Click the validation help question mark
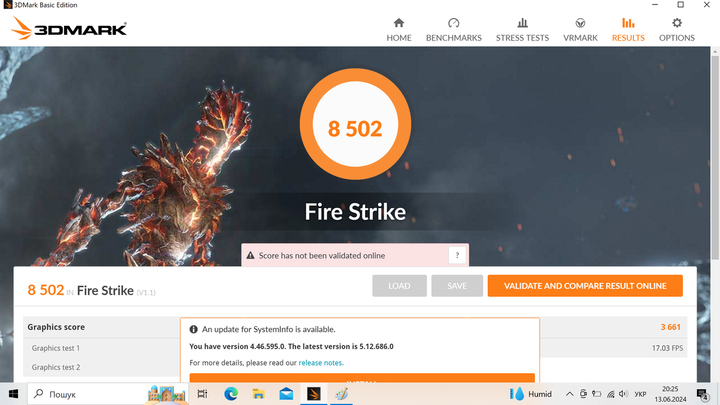The height and width of the screenshot is (405, 720). (x=457, y=255)
